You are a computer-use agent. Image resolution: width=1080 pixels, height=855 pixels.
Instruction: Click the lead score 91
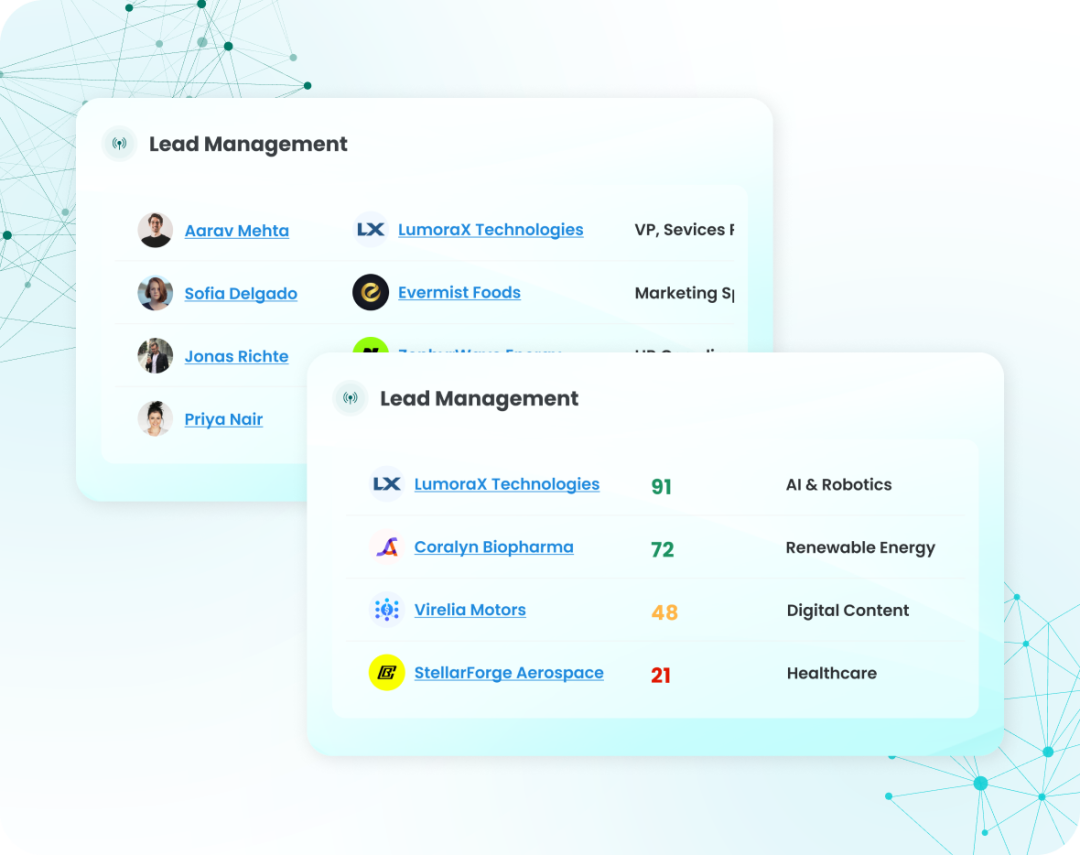coord(661,487)
